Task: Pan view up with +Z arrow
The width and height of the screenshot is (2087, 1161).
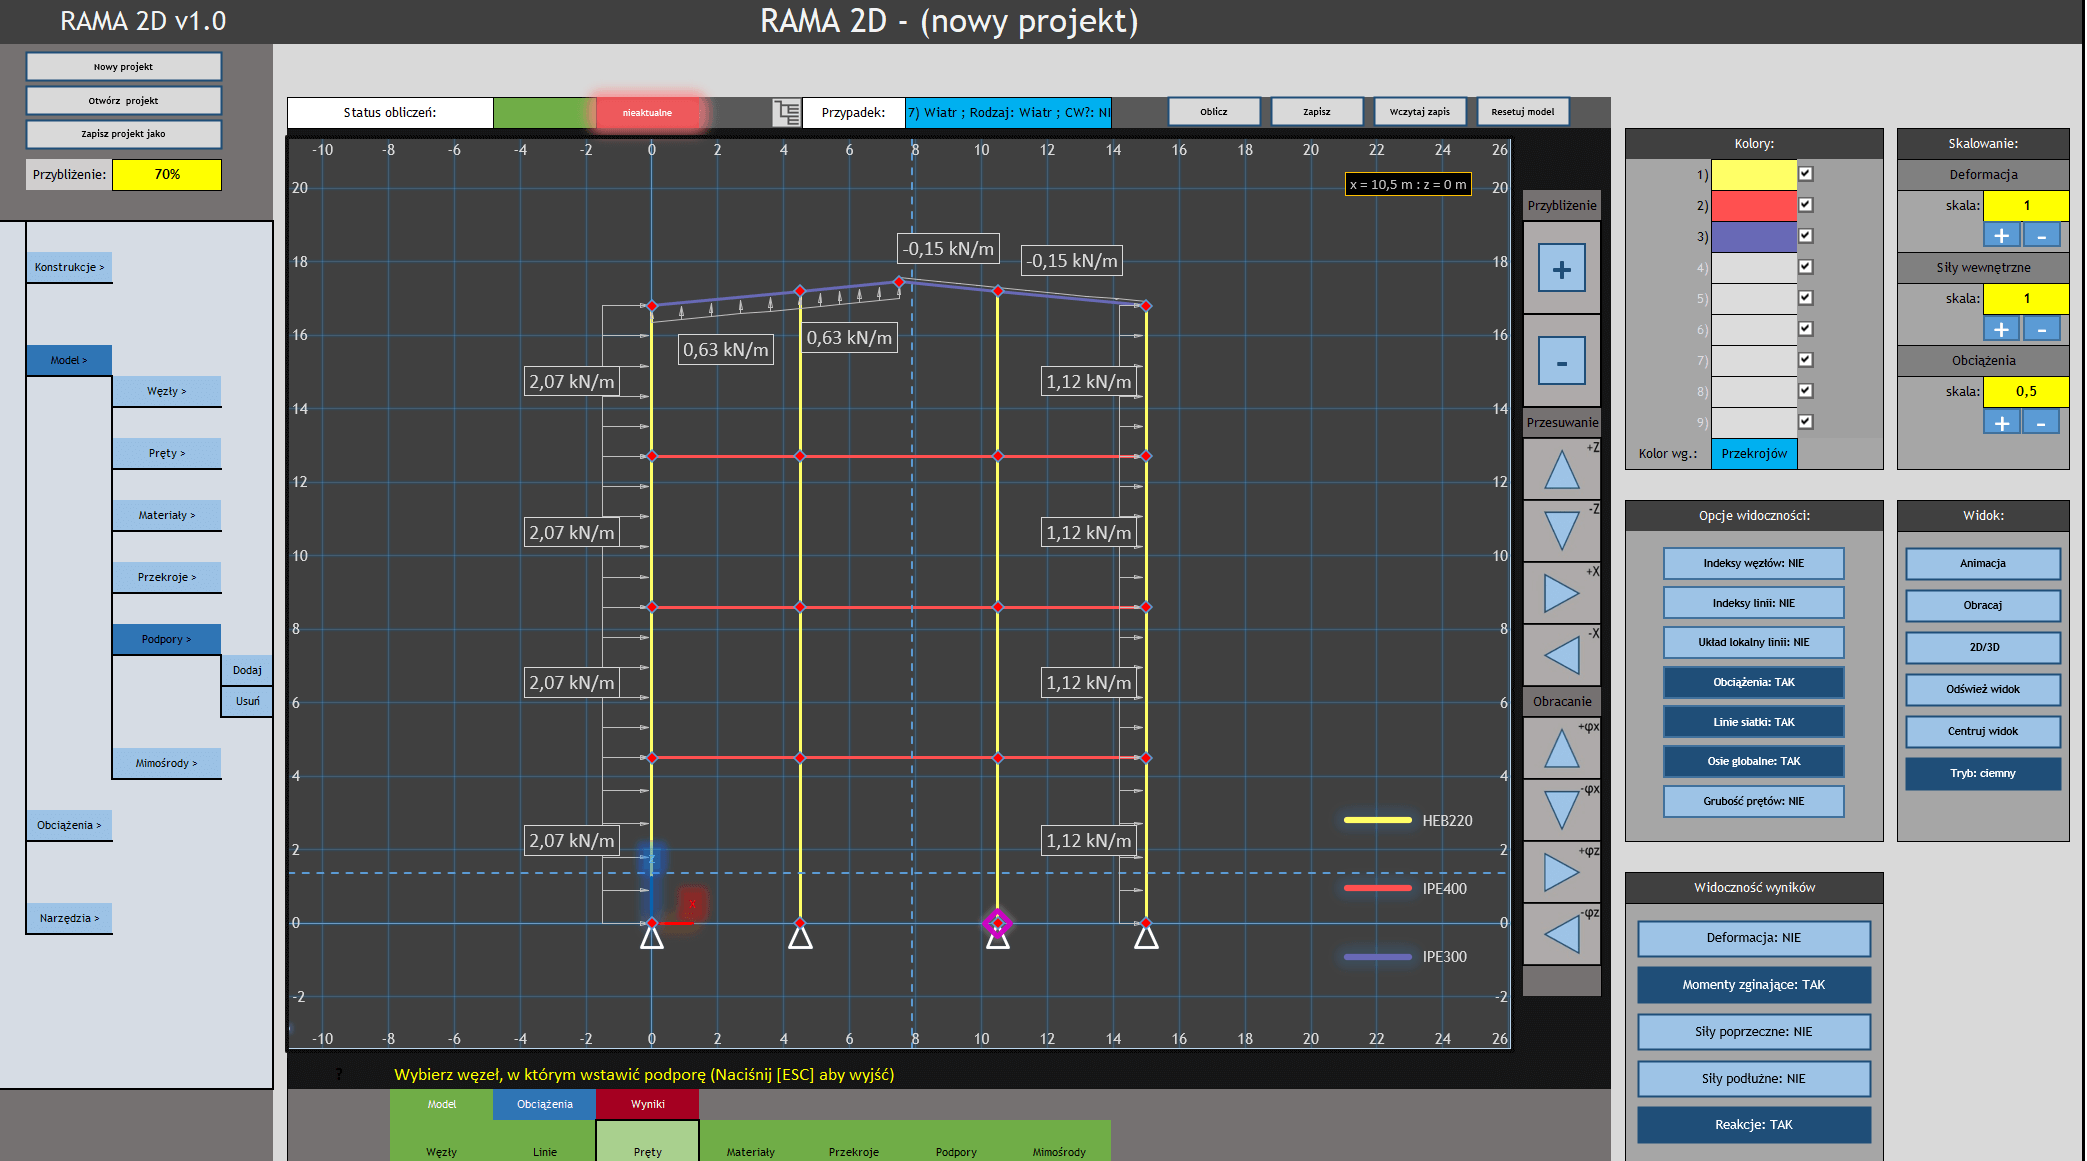Action: [1561, 469]
